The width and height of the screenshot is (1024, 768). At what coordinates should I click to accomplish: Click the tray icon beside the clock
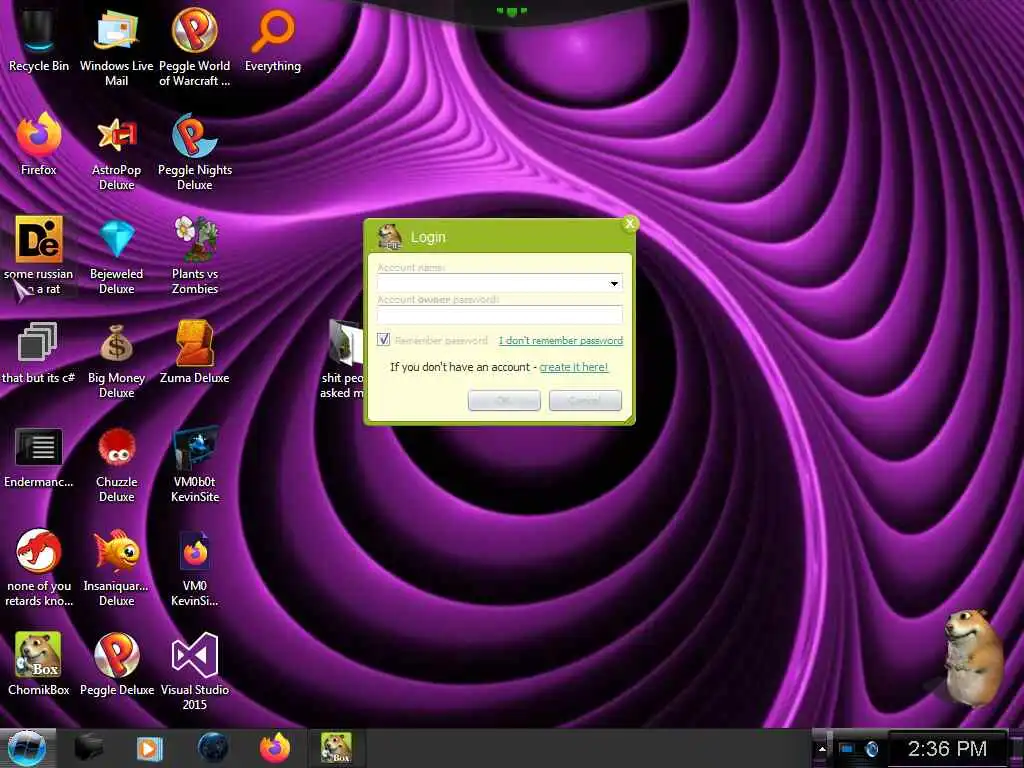[872, 749]
